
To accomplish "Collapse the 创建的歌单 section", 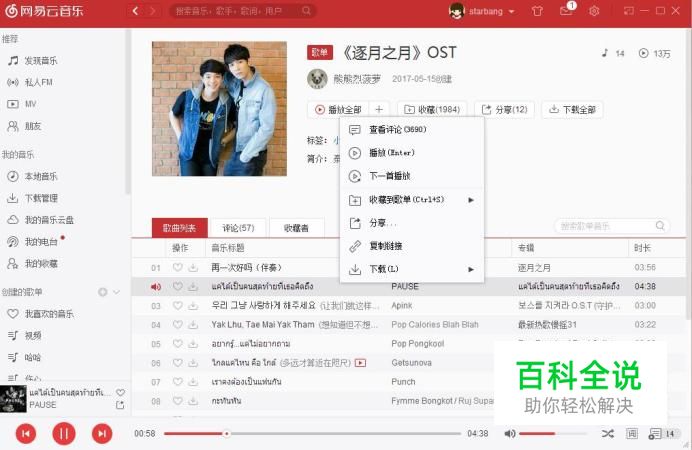I will 117,292.
